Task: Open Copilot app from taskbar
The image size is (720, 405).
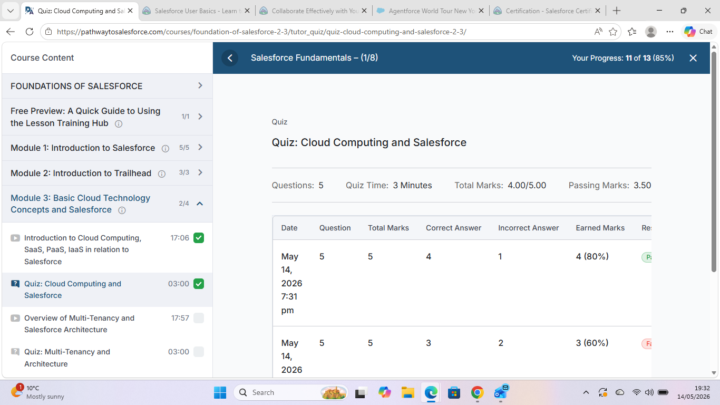Action: click(384, 393)
